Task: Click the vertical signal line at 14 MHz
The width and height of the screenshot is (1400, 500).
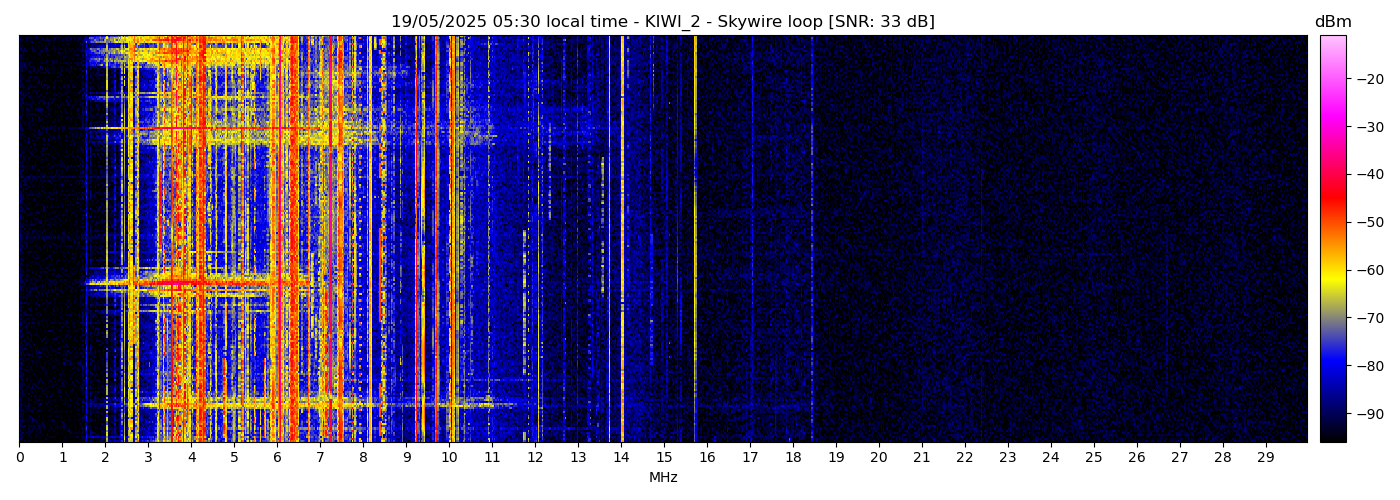Action: pos(622,240)
